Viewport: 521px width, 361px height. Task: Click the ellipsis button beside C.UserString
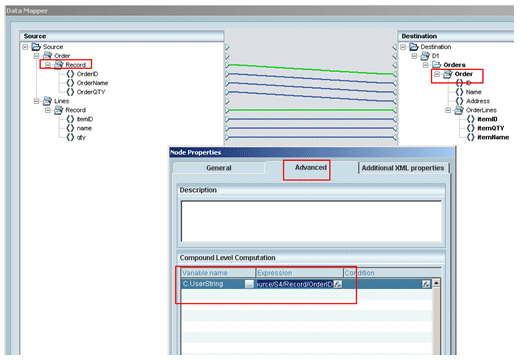[x=249, y=284]
